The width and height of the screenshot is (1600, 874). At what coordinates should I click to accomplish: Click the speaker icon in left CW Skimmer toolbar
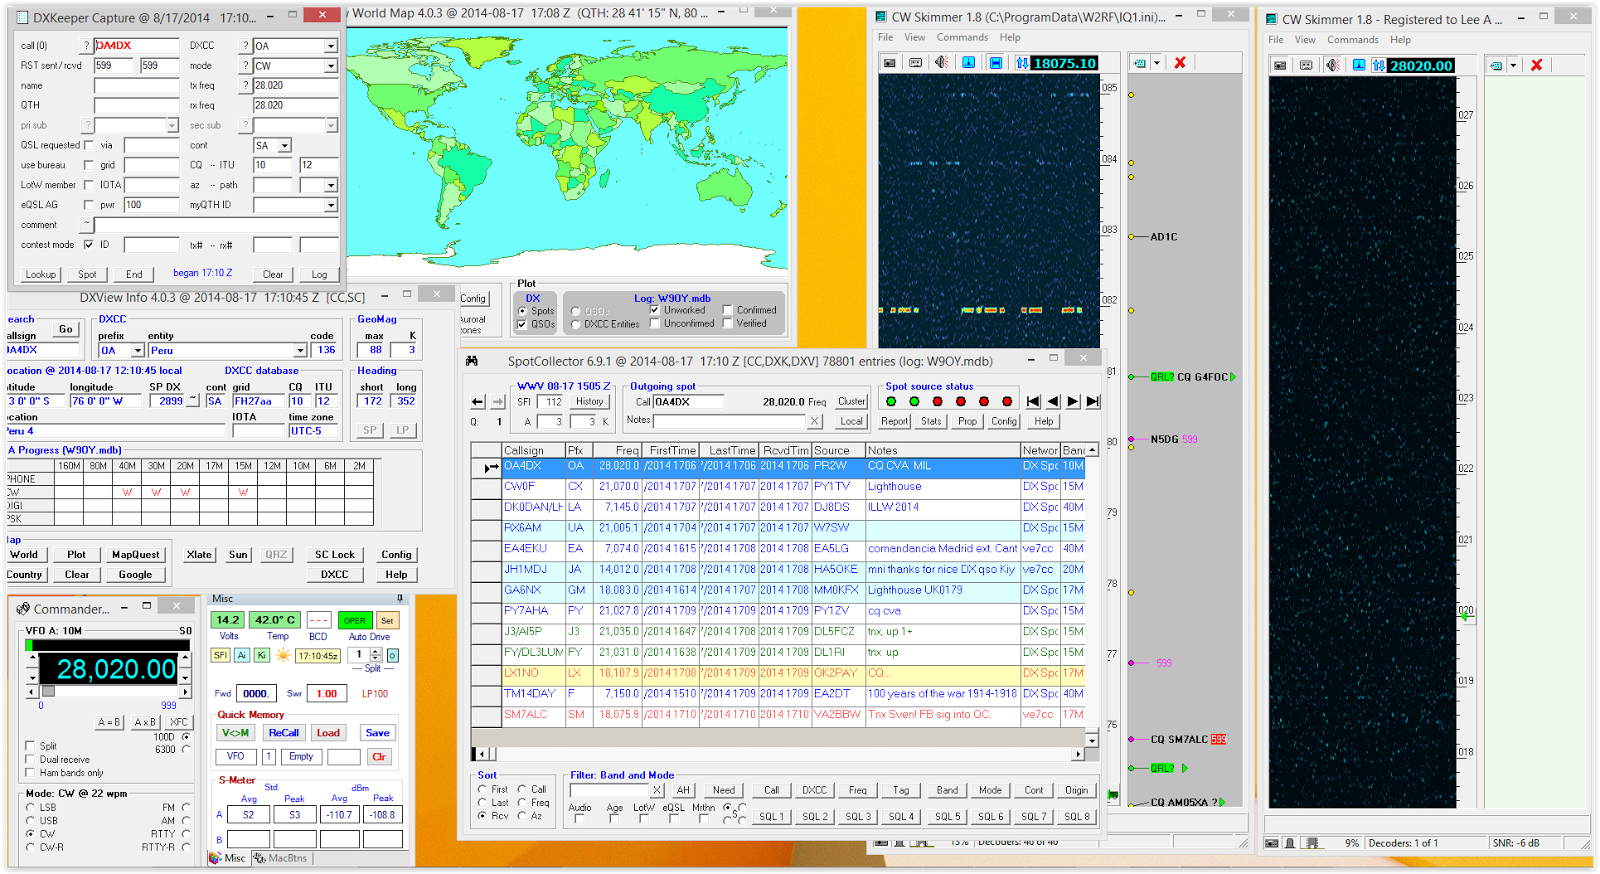(x=941, y=63)
